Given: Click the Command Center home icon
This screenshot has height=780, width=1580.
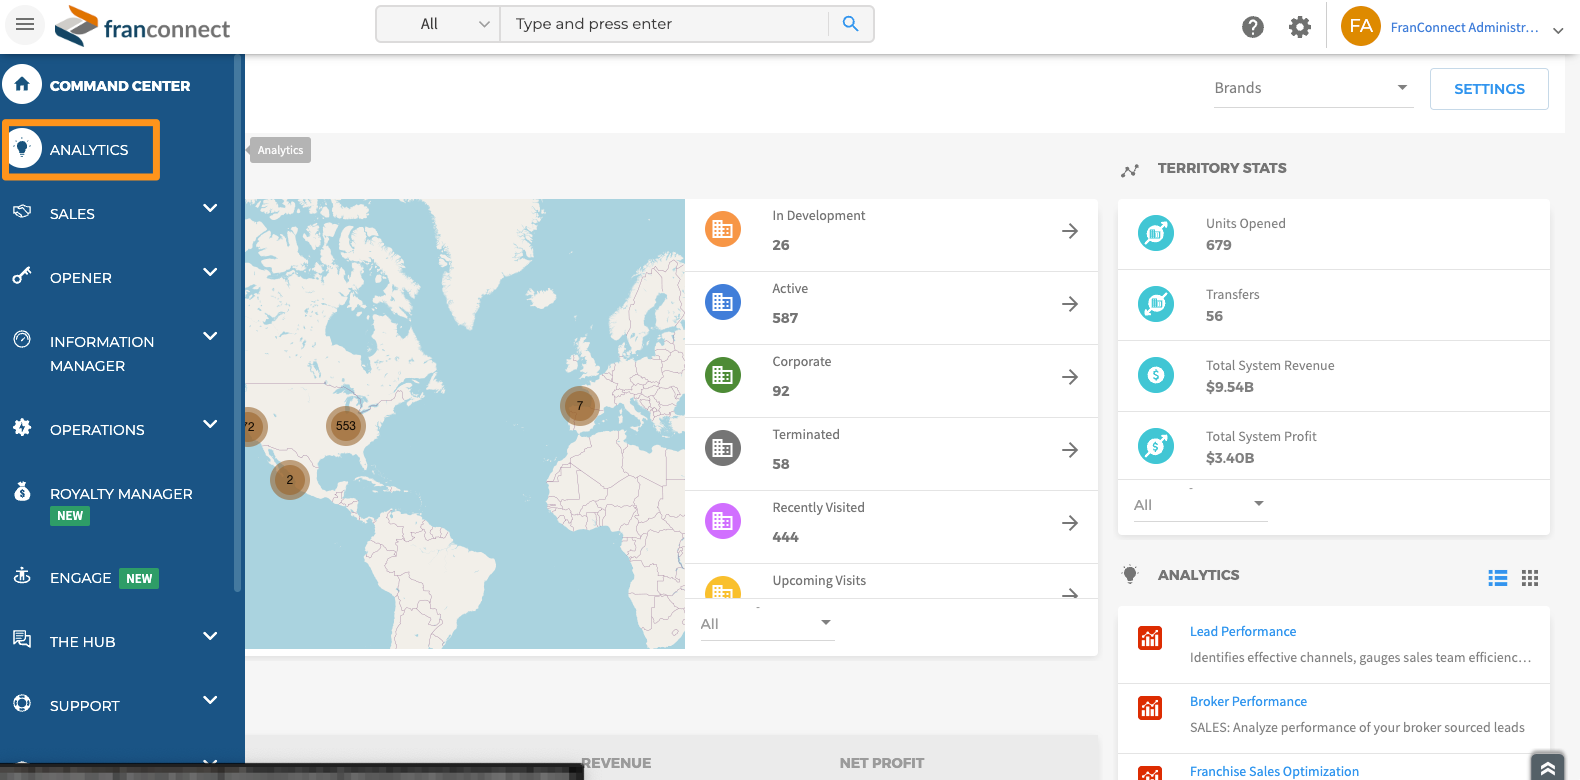Looking at the screenshot, I should click(22, 85).
